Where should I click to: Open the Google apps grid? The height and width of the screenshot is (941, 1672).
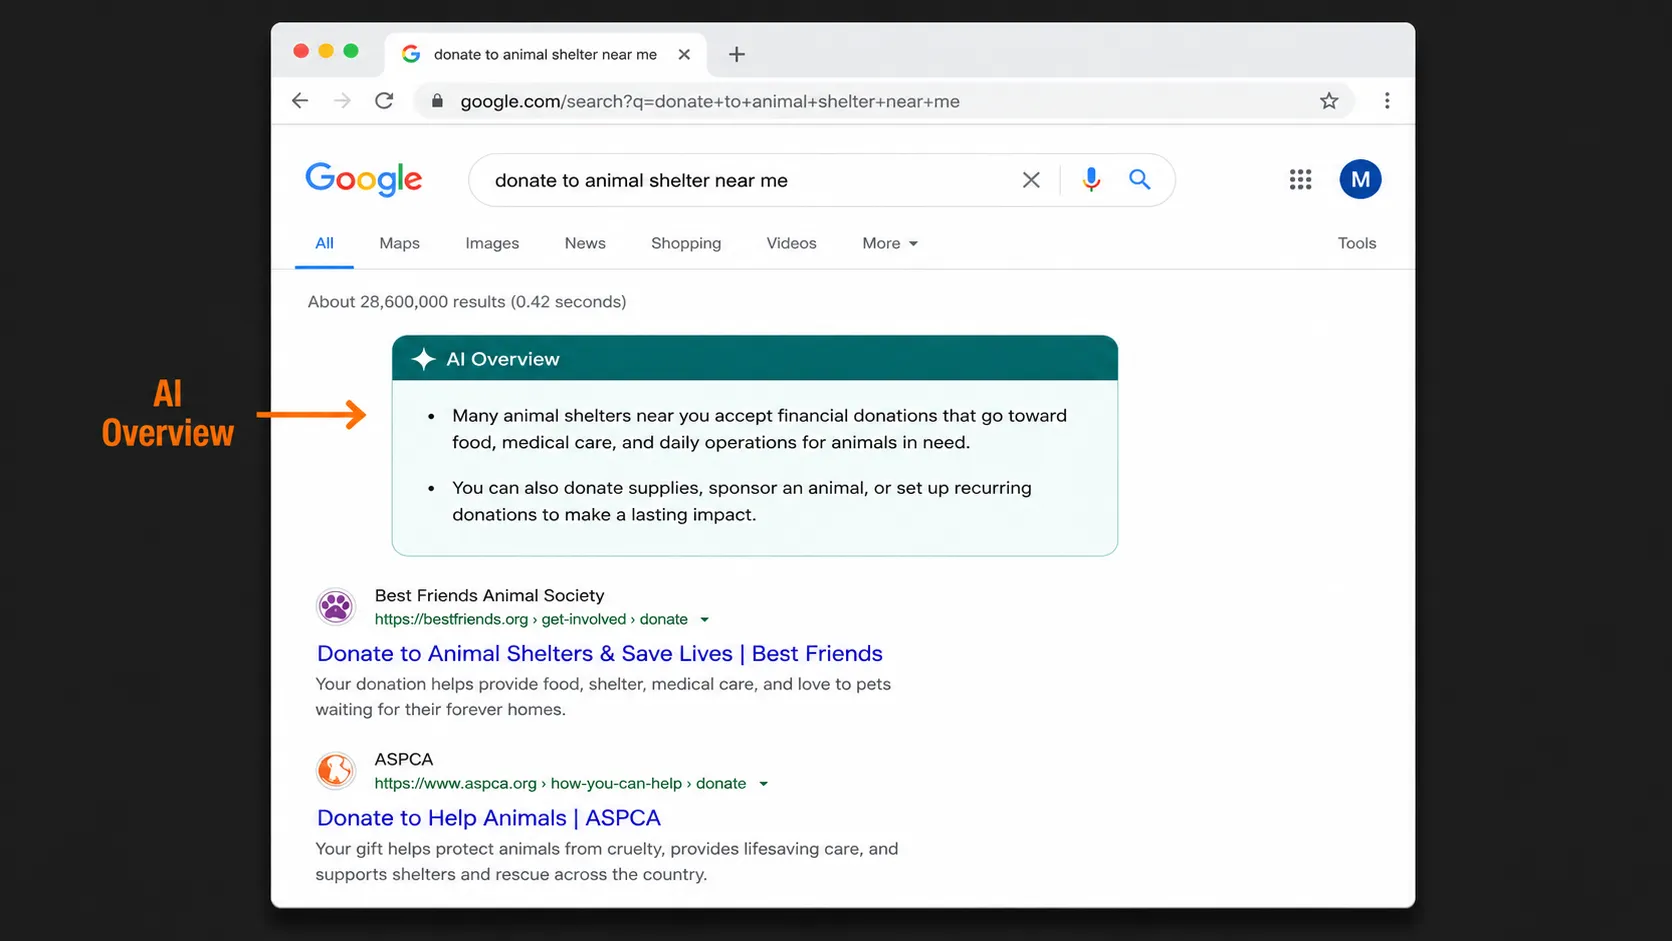1300,180
